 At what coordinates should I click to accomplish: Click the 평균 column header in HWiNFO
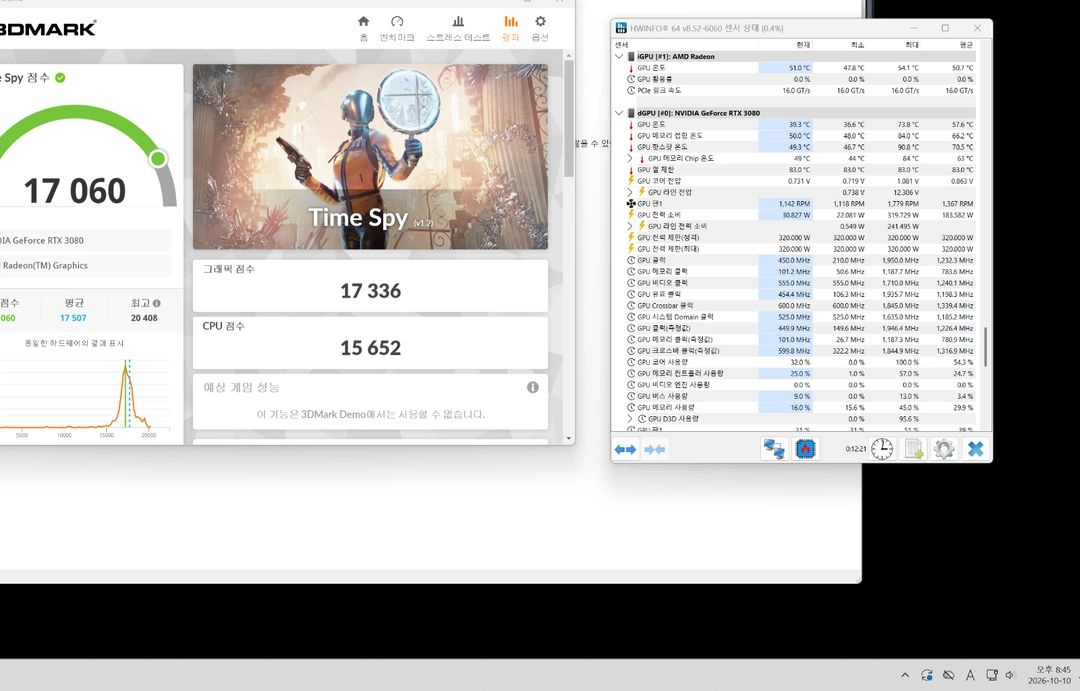(x=966, y=45)
